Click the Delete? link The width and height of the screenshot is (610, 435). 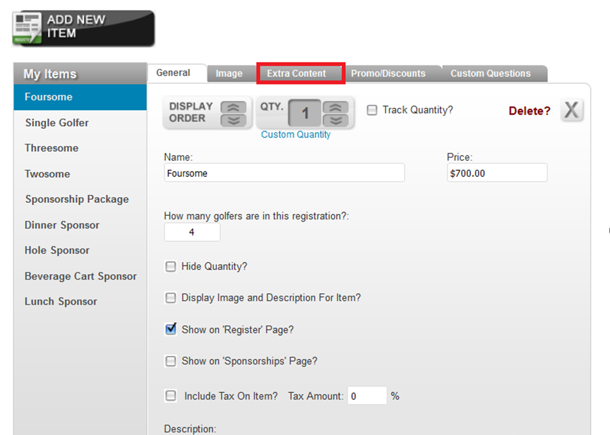(529, 111)
